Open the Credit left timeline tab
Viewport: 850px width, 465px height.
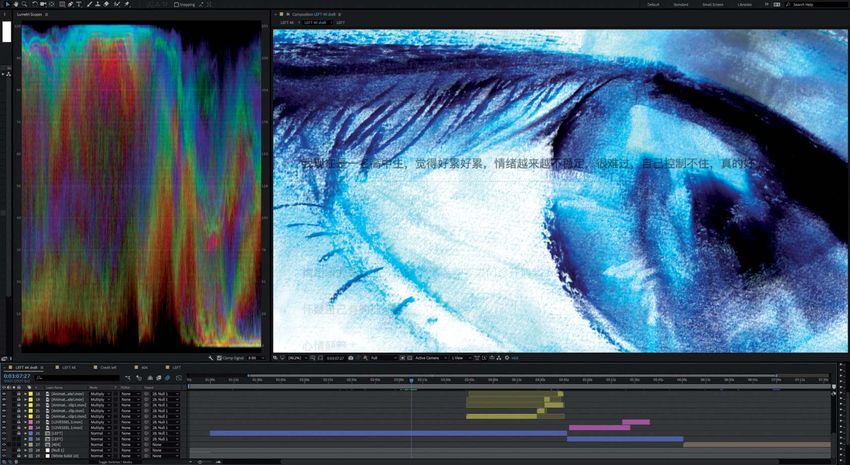tap(108, 367)
